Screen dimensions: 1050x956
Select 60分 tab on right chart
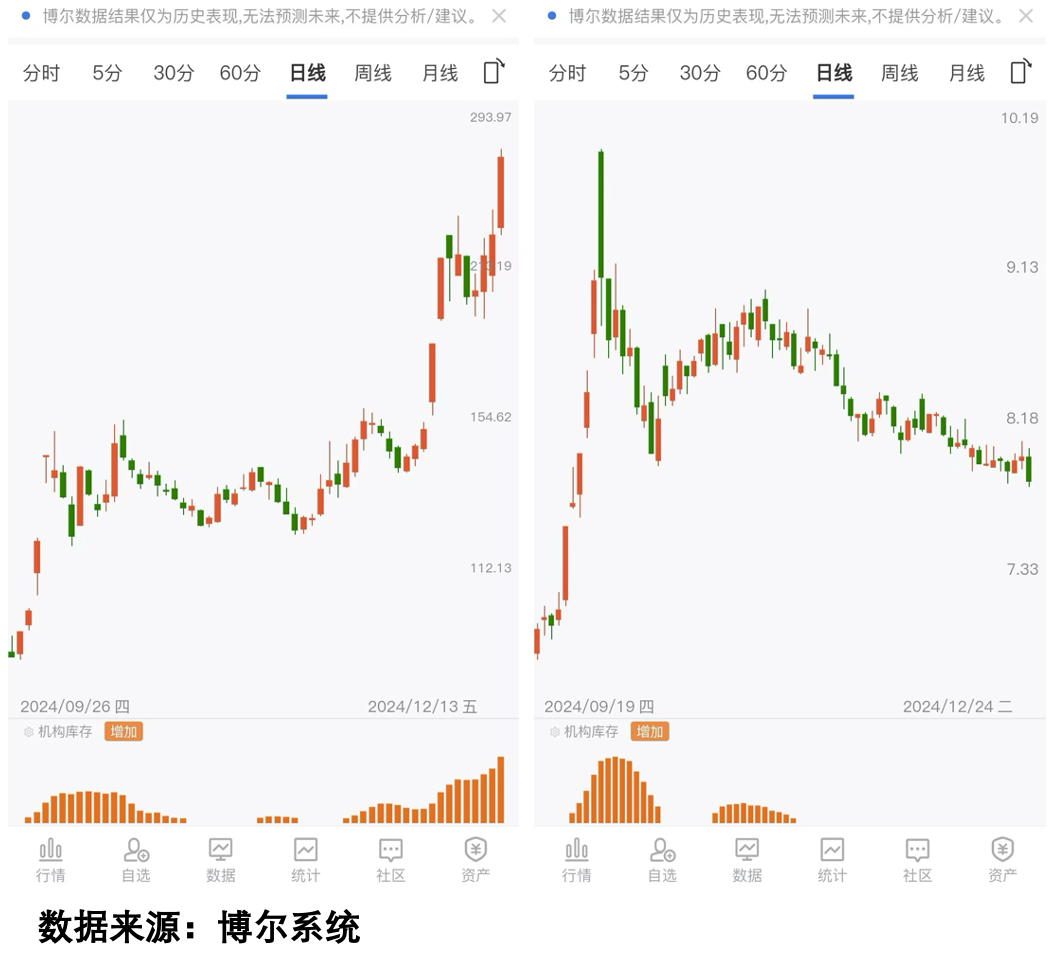click(766, 73)
